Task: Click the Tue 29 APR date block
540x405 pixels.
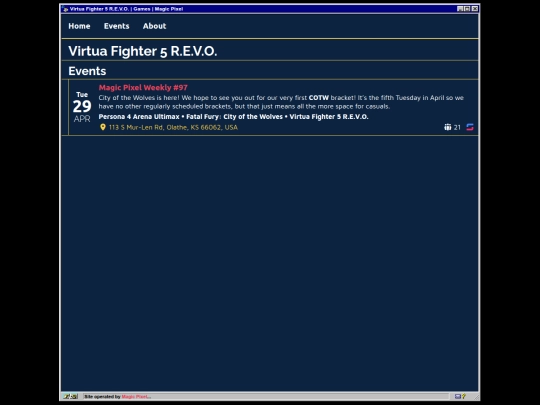Action: click(82, 107)
